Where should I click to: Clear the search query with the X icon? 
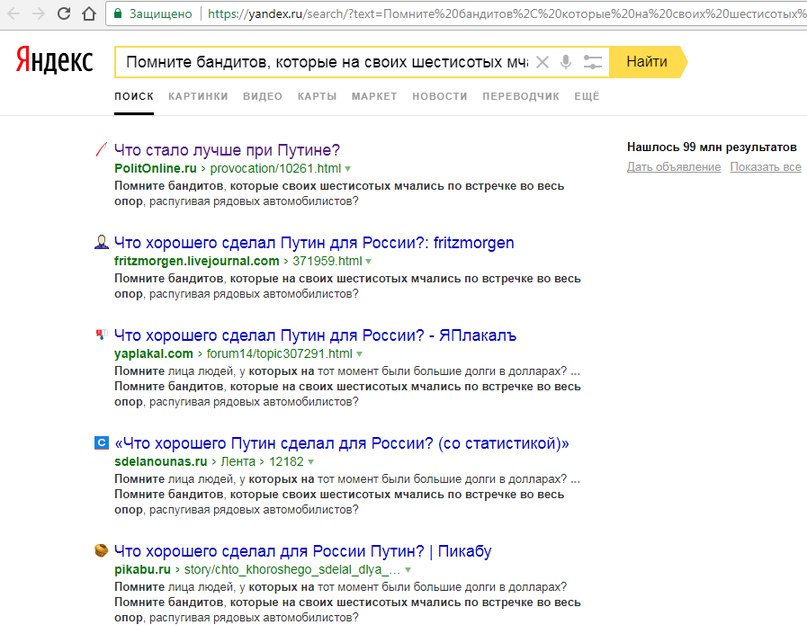(x=542, y=62)
